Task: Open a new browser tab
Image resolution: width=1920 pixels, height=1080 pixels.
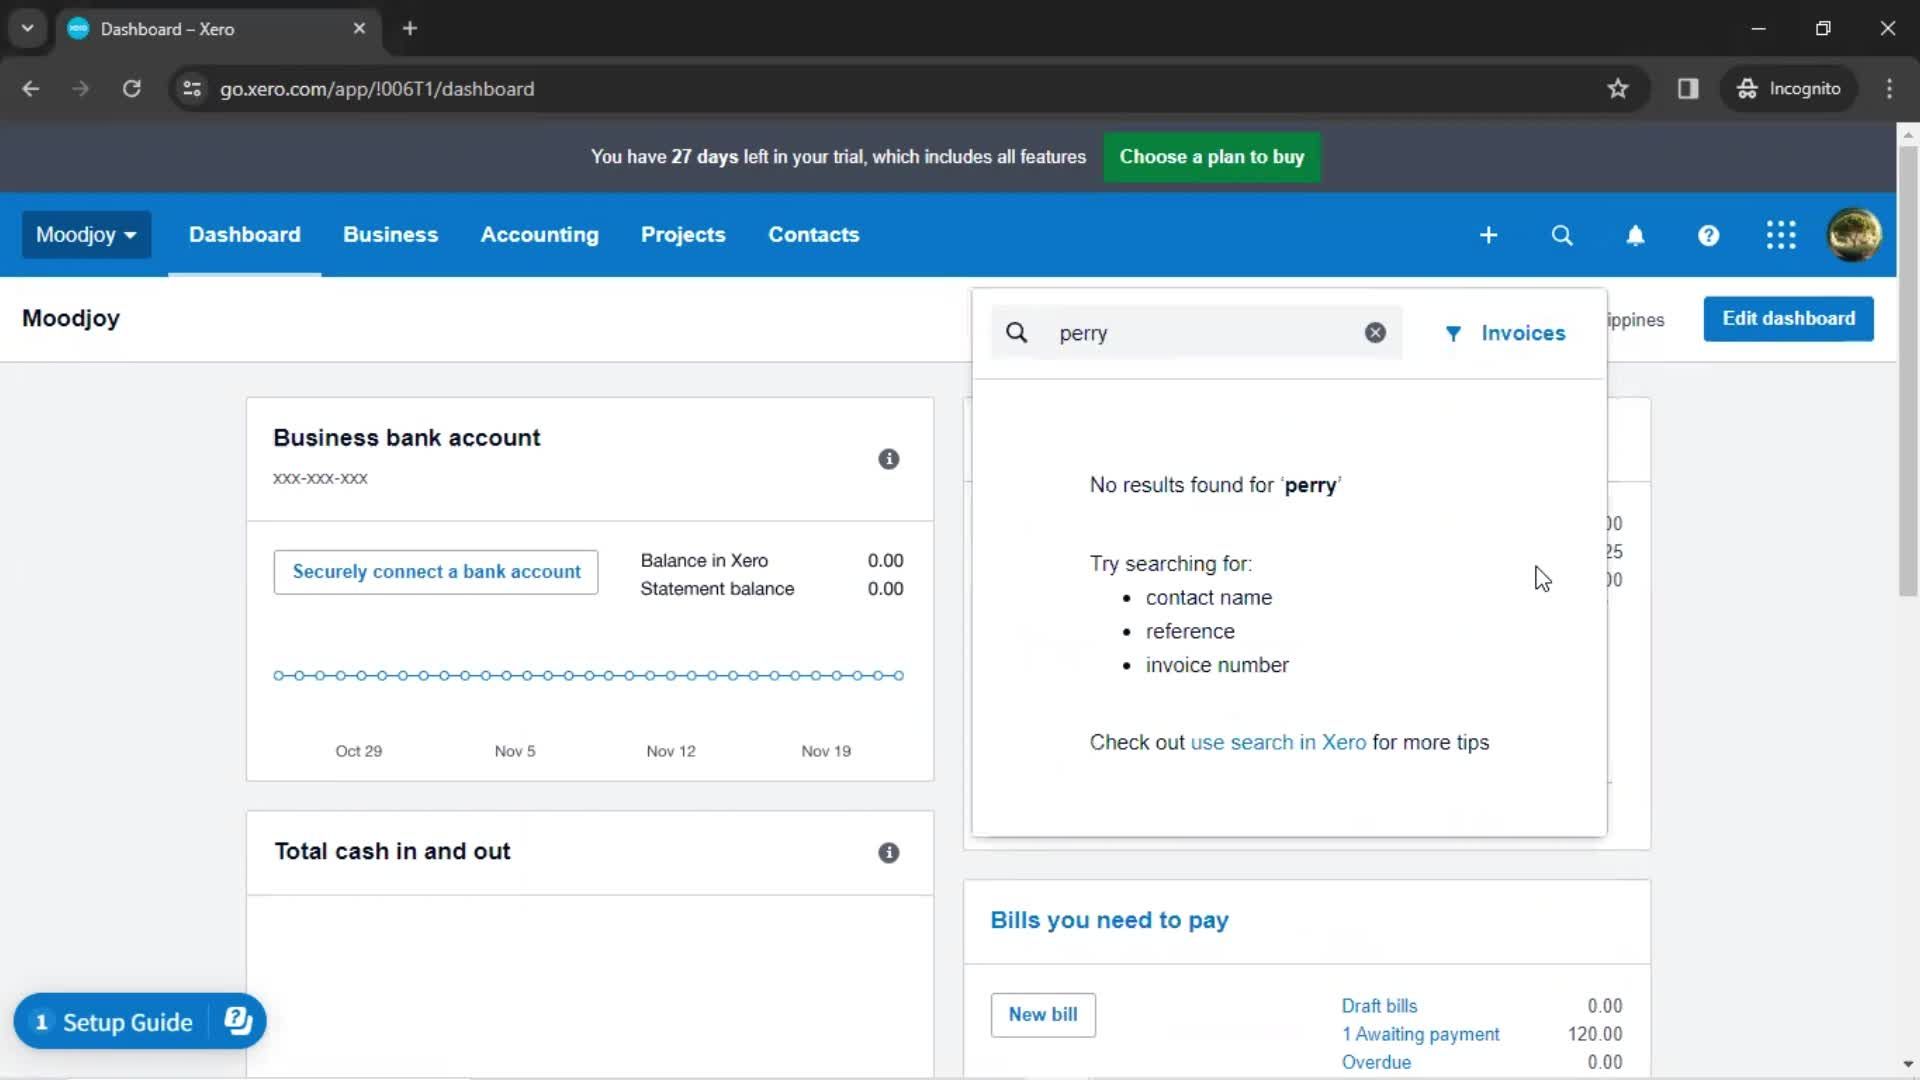Action: pos(410,28)
